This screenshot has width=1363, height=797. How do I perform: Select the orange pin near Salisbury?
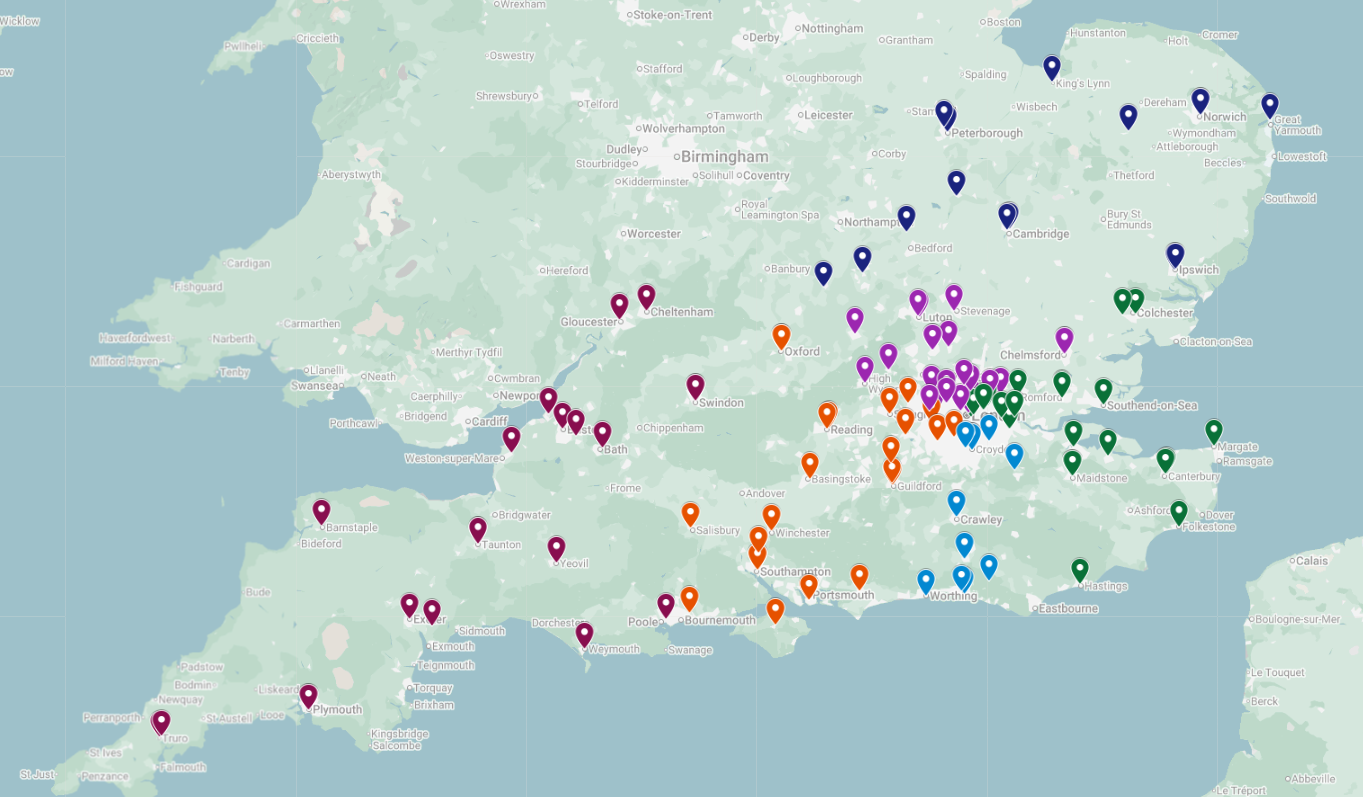tap(688, 513)
